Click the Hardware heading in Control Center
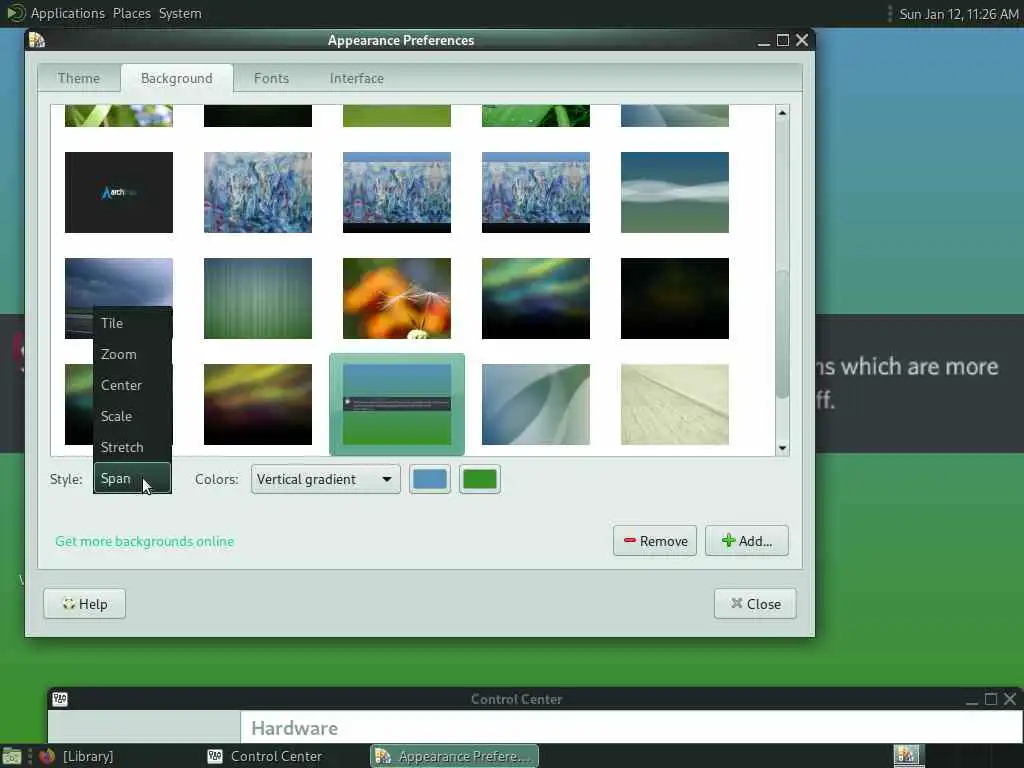 pos(295,728)
